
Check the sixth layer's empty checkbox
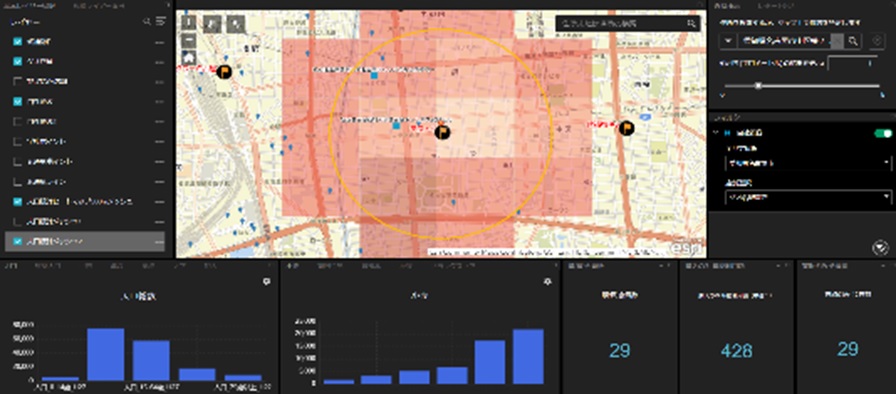(x=17, y=142)
